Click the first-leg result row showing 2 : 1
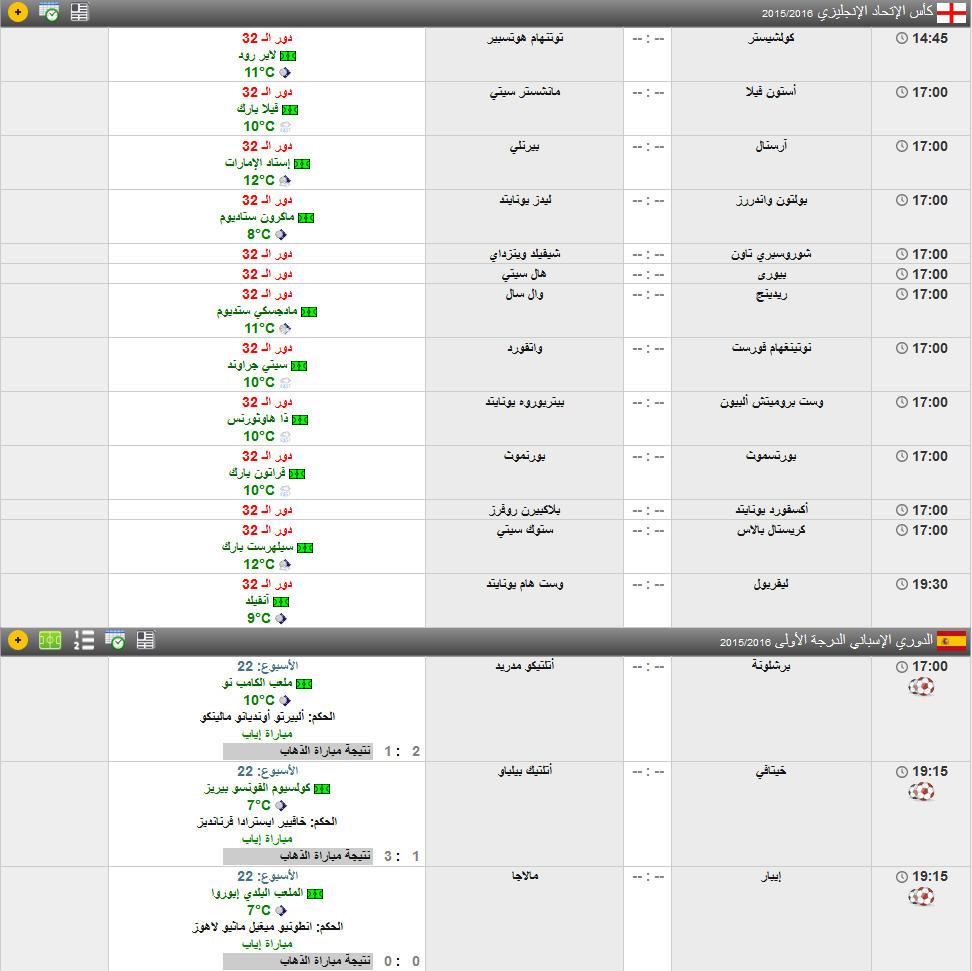Screen dimensions: 972x971 pyautogui.click(x=322, y=751)
